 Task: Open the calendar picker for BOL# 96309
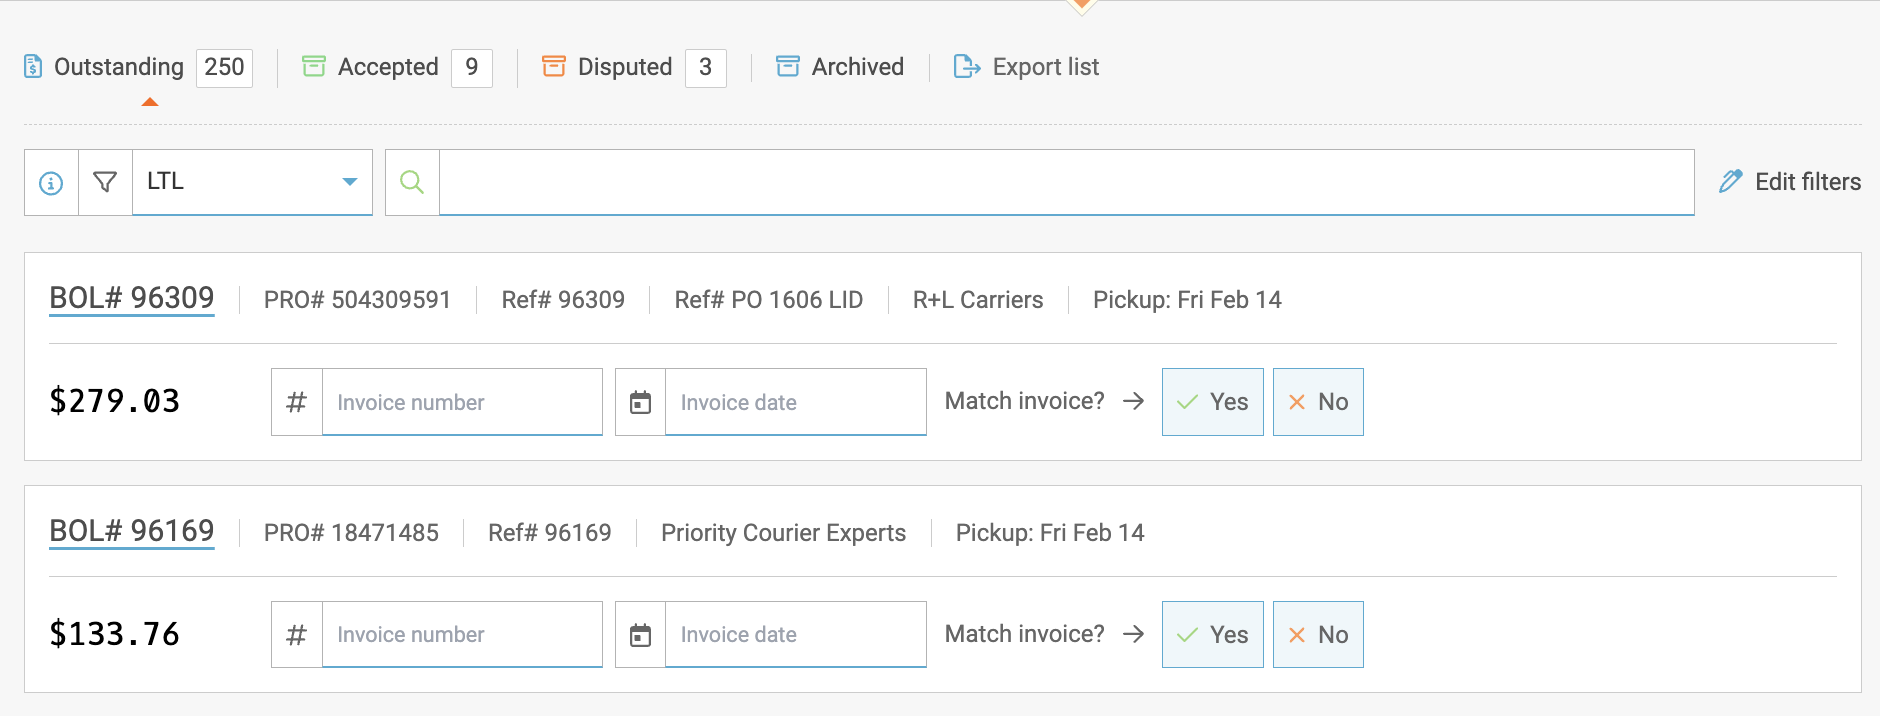[640, 401]
